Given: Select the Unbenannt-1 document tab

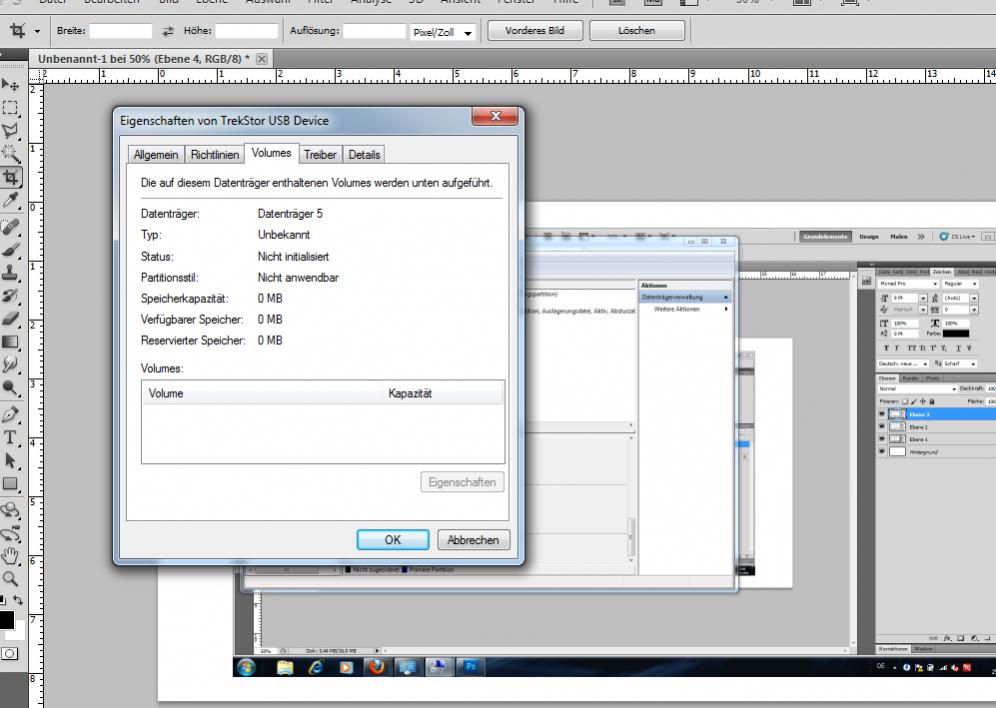Looking at the screenshot, I should (143, 58).
